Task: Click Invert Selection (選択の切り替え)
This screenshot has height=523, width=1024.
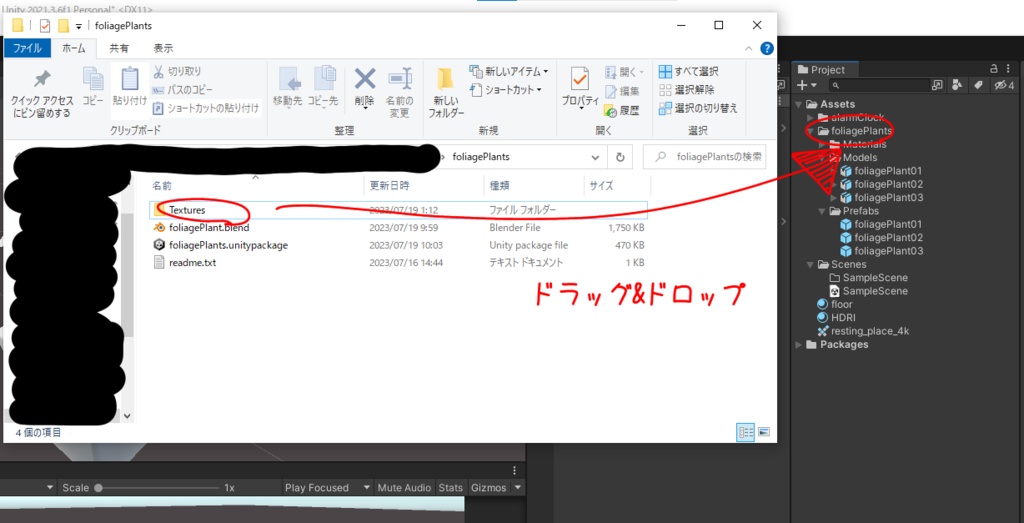Action: 698,108
